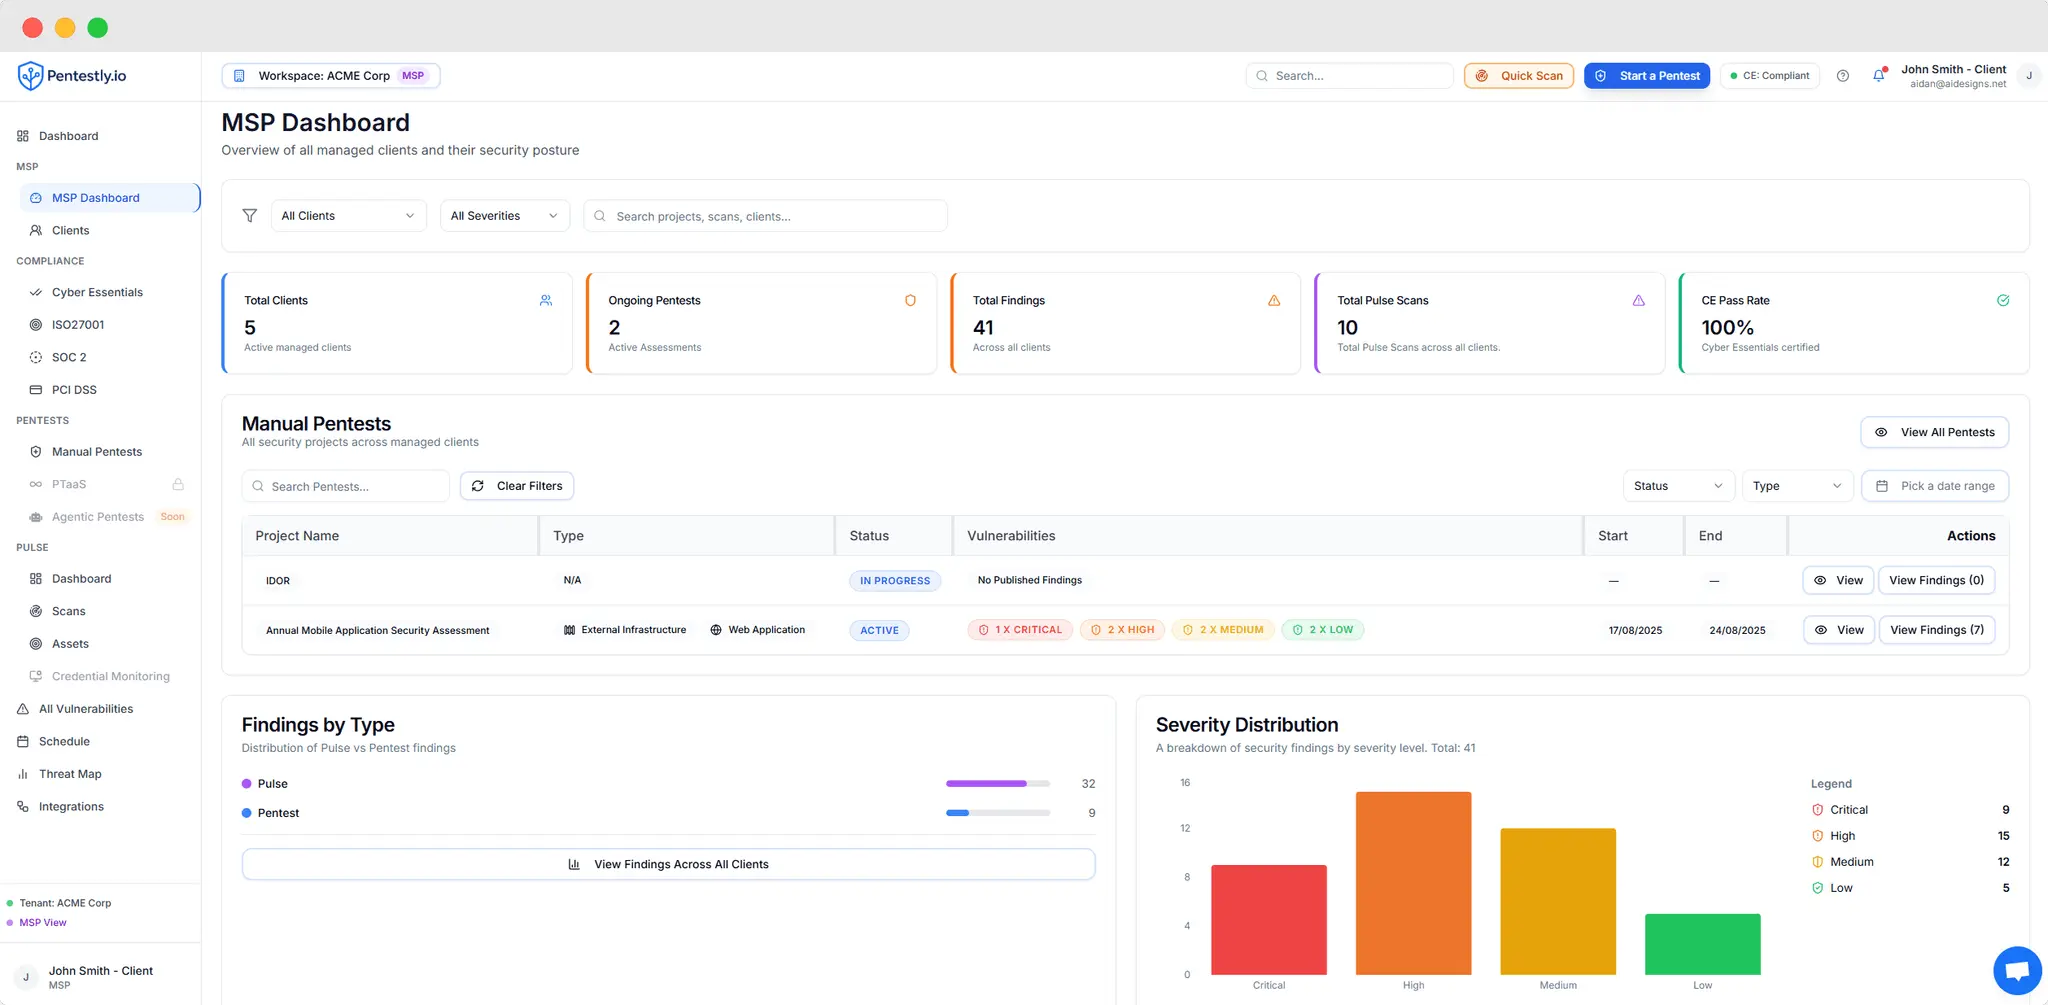Click the Pentest findings progress bar
Image resolution: width=2048 pixels, height=1005 pixels.
[x=998, y=813]
